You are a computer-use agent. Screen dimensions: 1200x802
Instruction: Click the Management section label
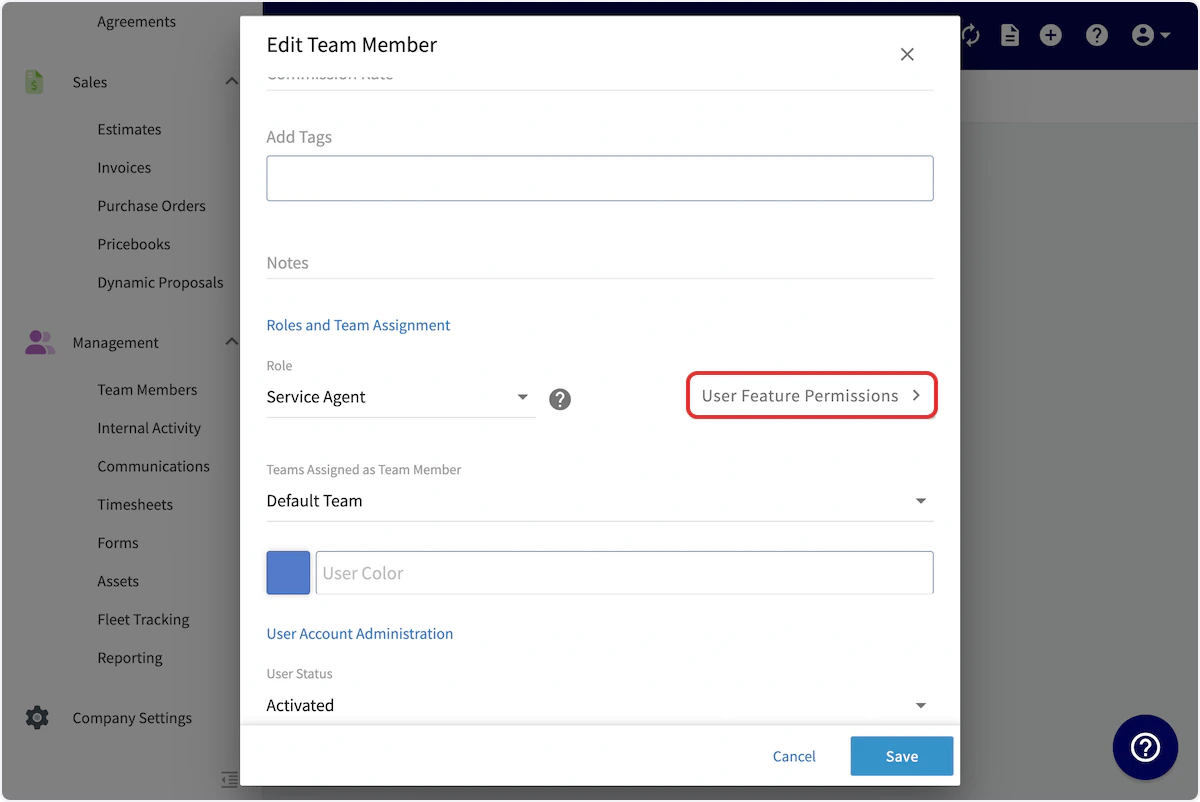pos(115,342)
